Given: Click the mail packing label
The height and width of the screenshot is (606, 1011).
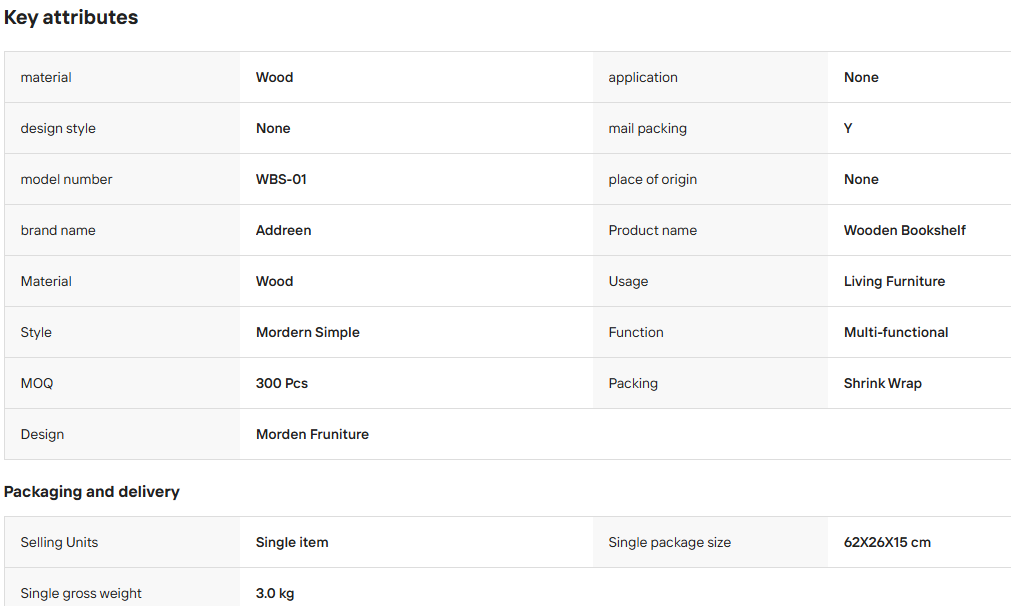Looking at the screenshot, I should click(x=647, y=128).
